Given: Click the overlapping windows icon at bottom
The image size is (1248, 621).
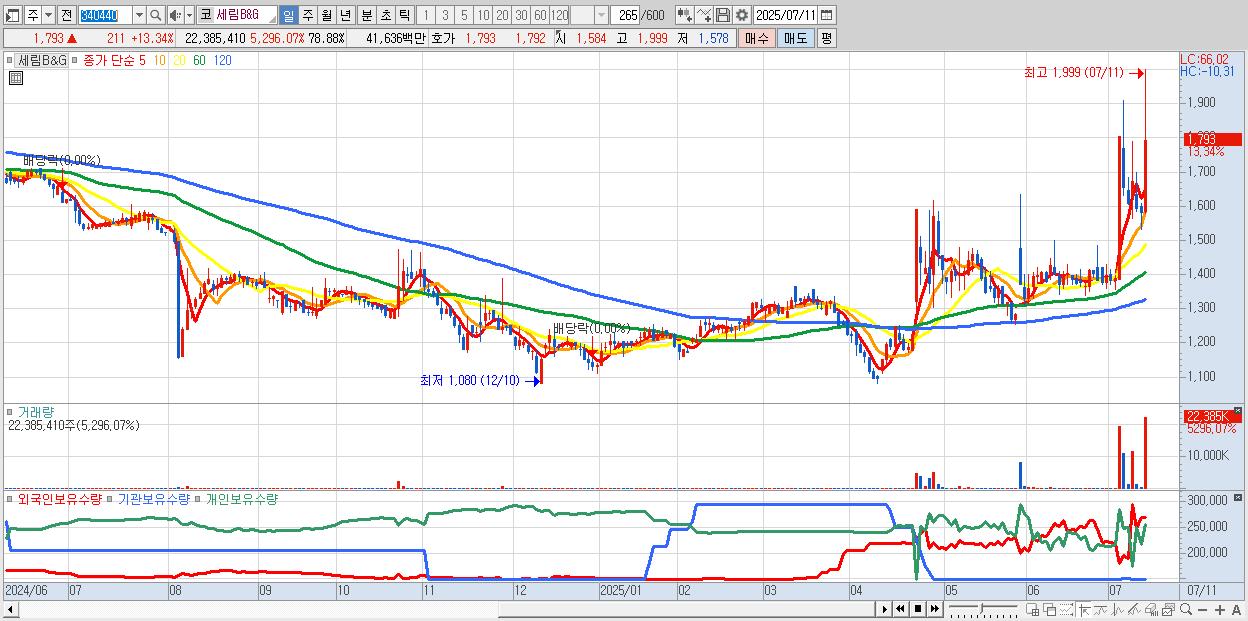Looking at the screenshot, I should tap(1050, 609).
